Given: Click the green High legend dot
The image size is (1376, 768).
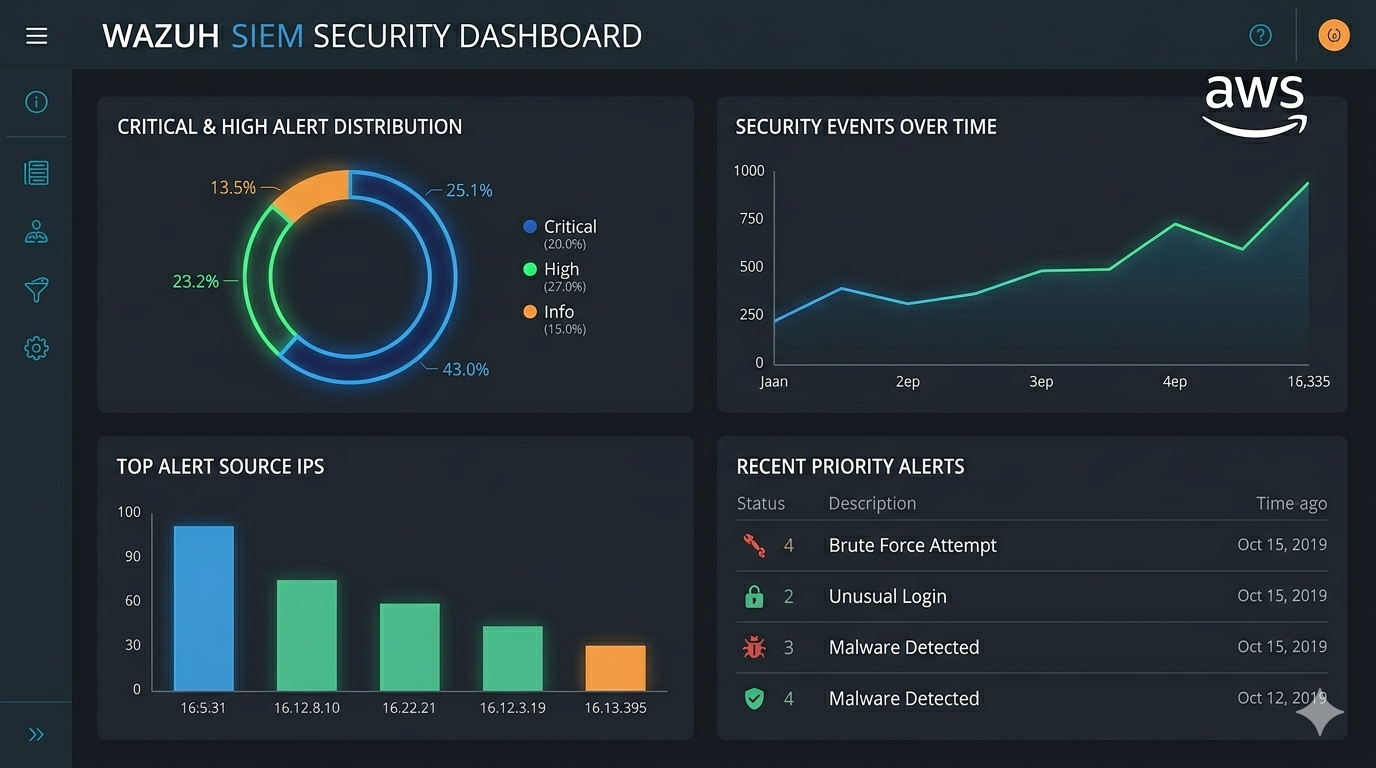Looking at the screenshot, I should click(530, 269).
